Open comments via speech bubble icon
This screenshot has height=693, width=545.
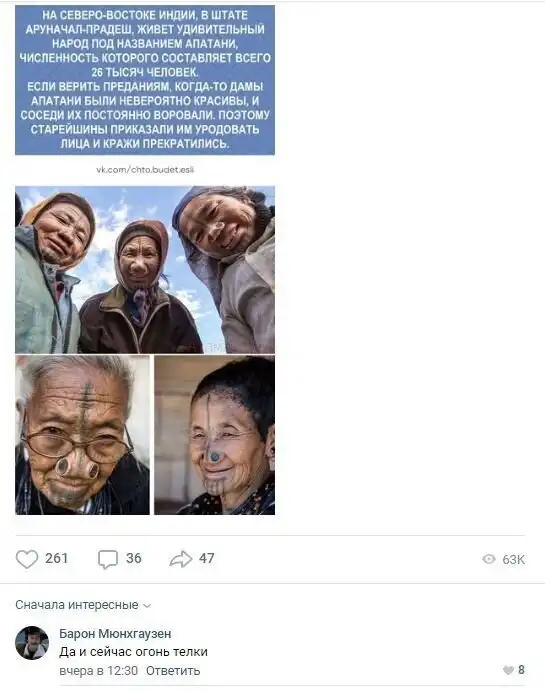click(x=108, y=559)
